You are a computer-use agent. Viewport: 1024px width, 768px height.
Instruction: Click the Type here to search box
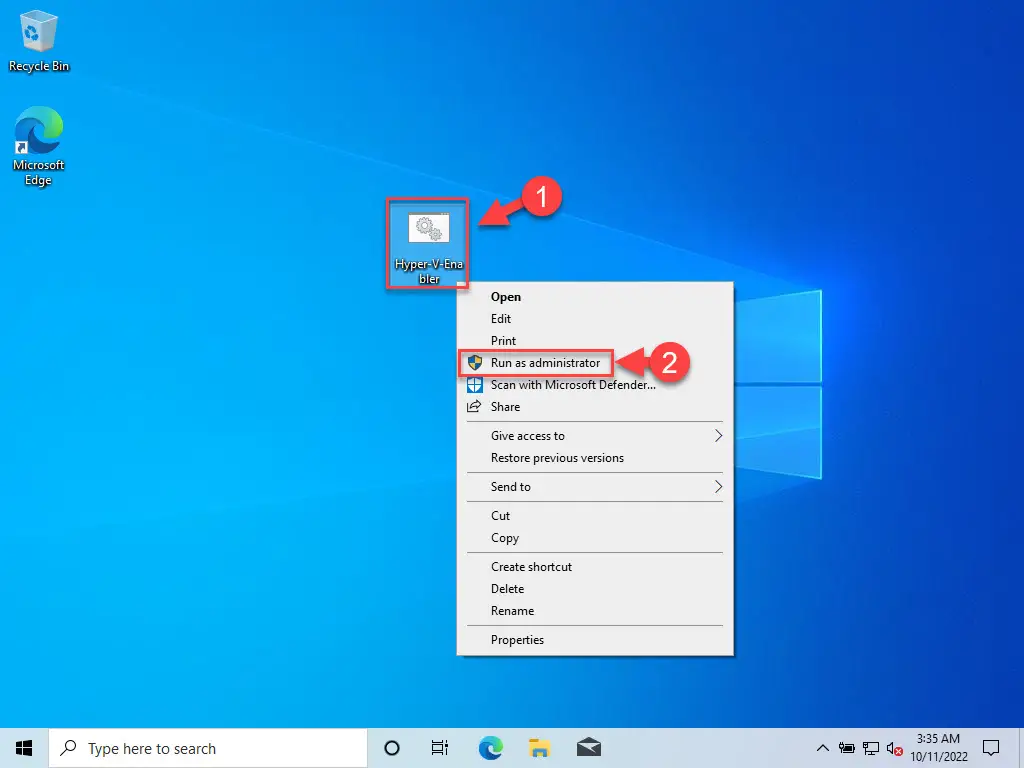[208, 748]
